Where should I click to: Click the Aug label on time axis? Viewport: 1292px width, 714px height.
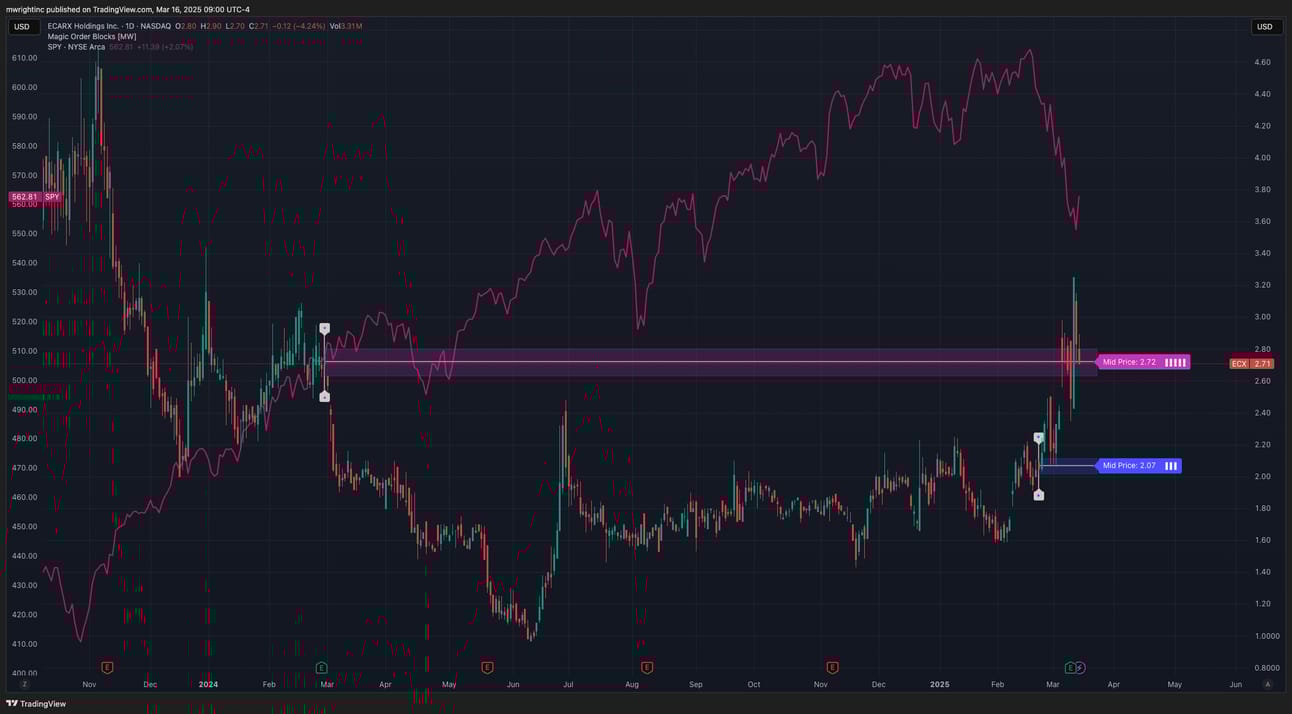631,685
